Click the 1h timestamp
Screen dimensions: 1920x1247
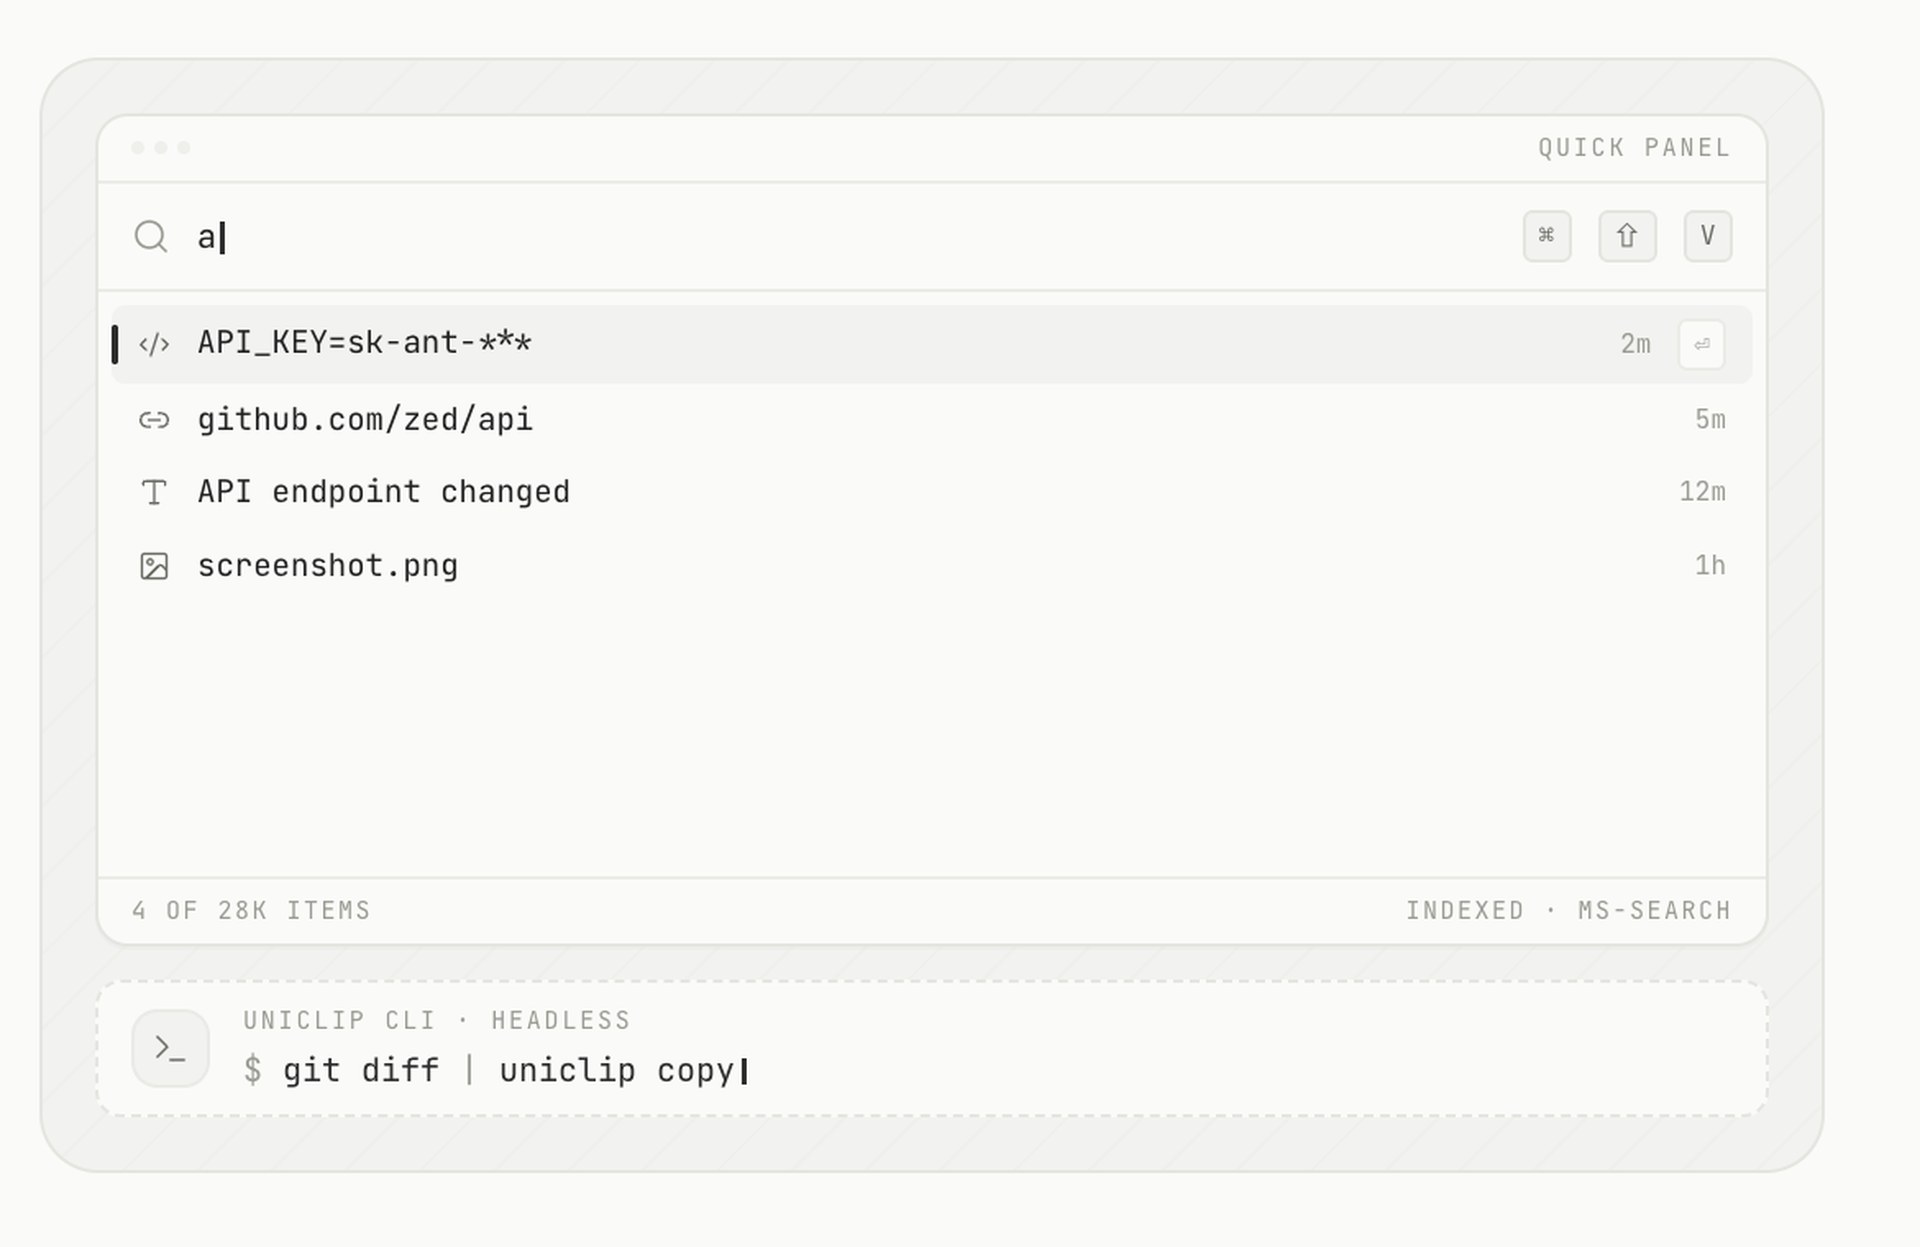tap(1710, 565)
